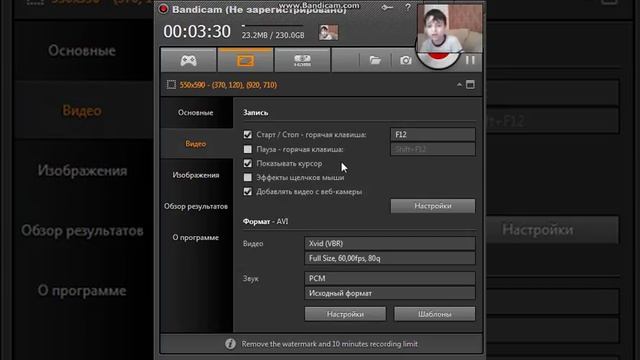The image size is (640, 360).
Task: Open the Основные tab
Action: (x=196, y=113)
